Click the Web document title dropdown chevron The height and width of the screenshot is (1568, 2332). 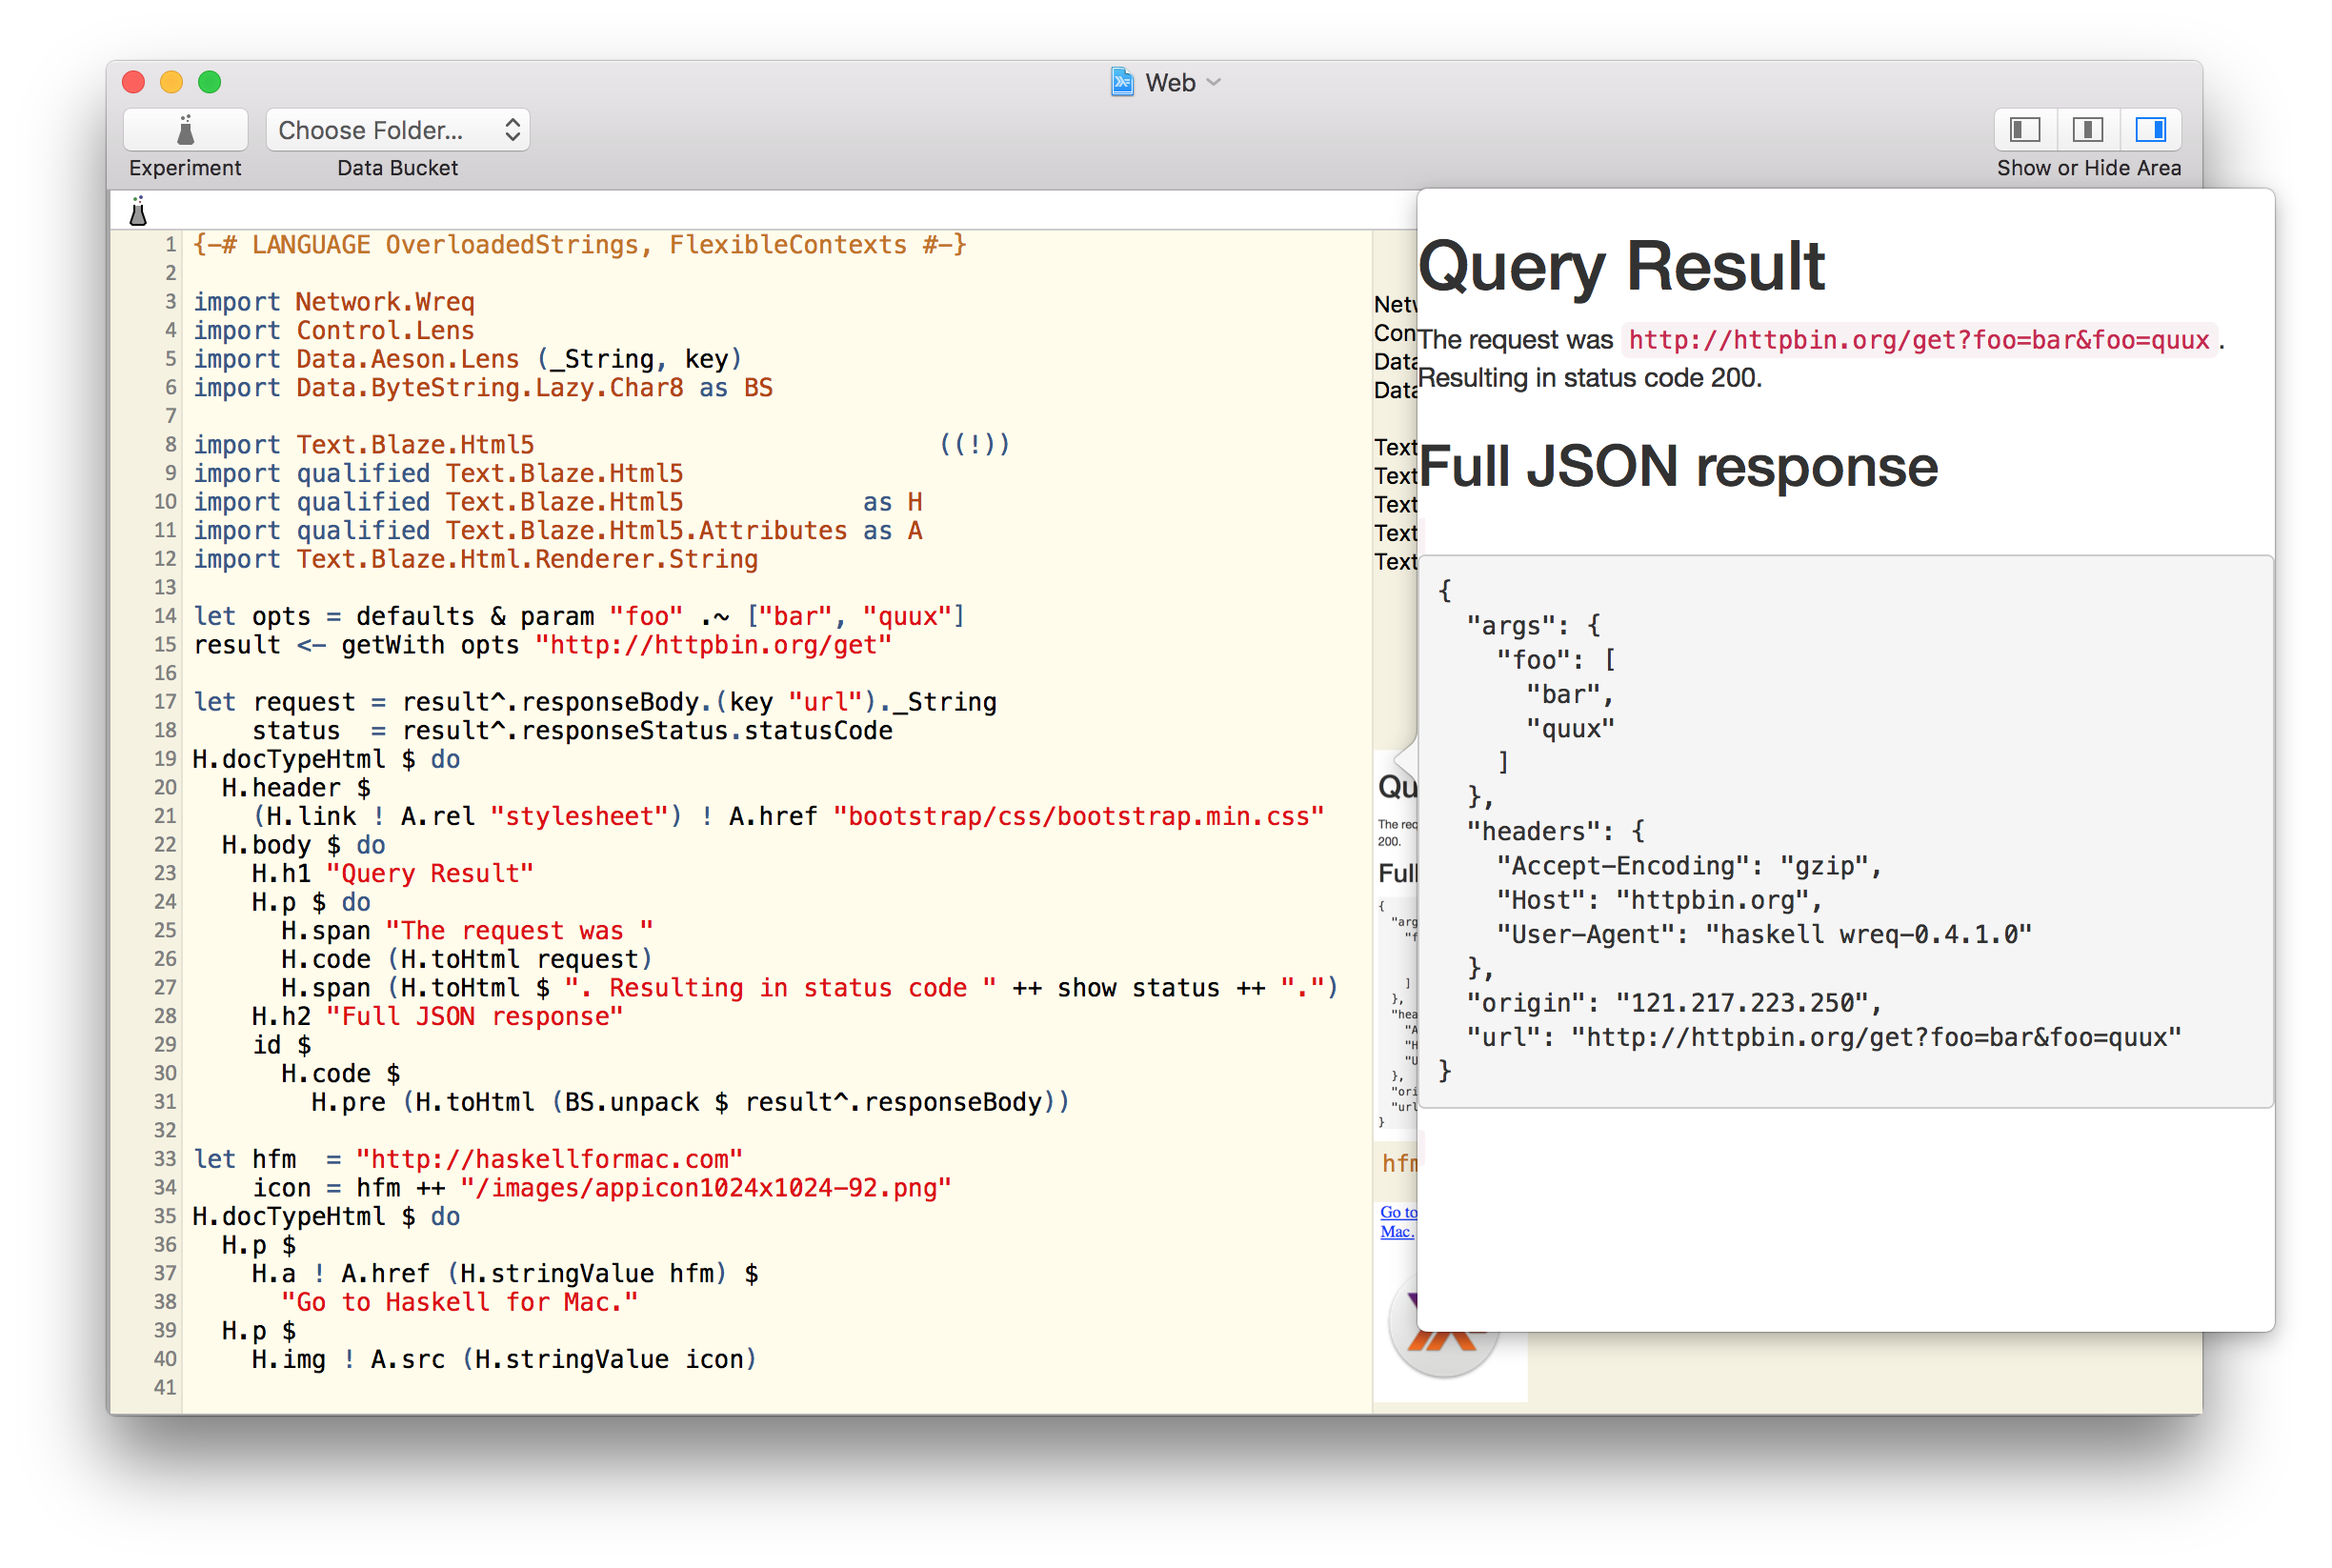pyautogui.click(x=1214, y=82)
